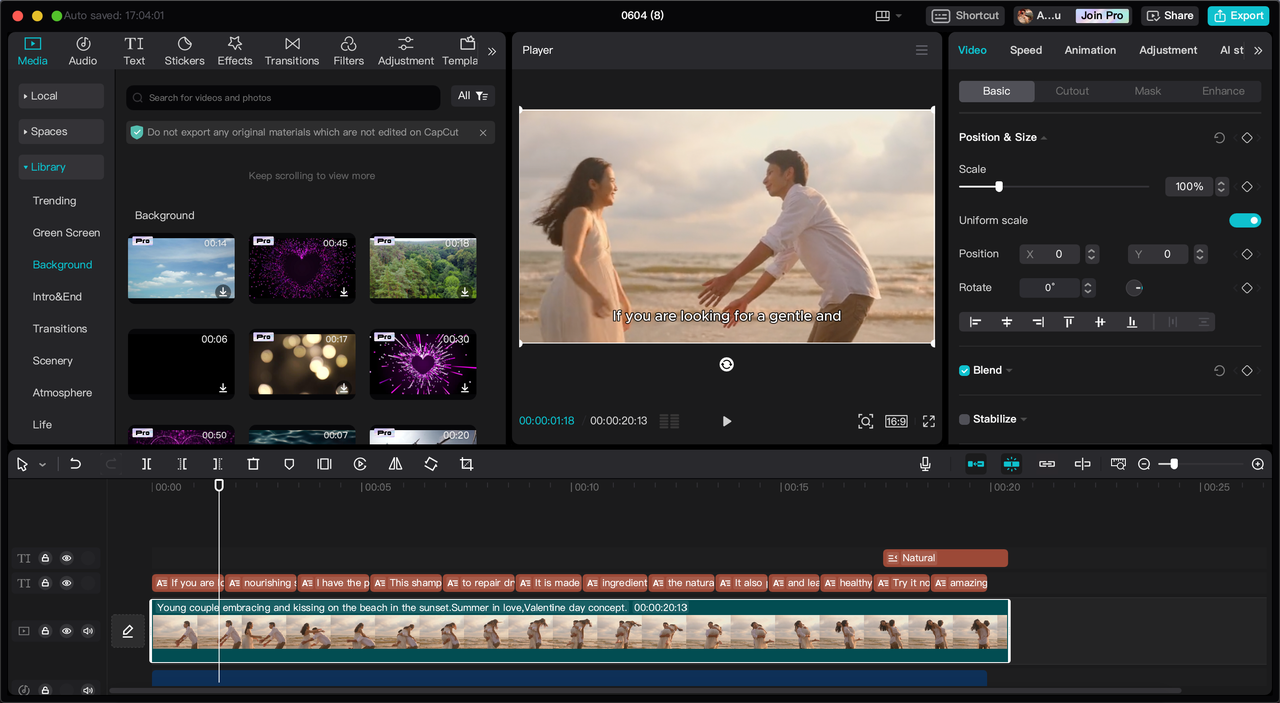The height and width of the screenshot is (703, 1280).
Task: Open the Effects panel
Action: pyautogui.click(x=235, y=51)
